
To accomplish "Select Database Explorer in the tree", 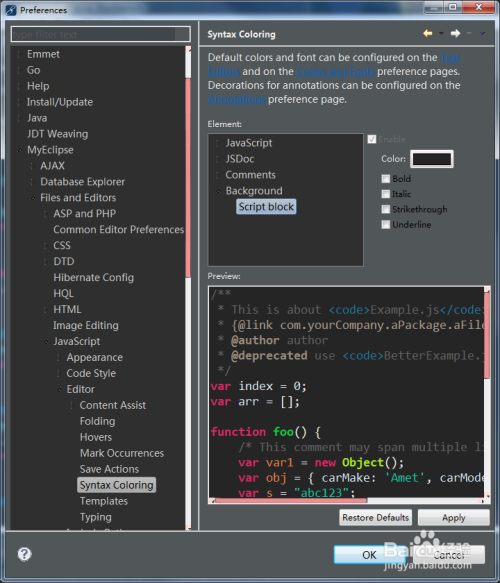I will (83, 182).
